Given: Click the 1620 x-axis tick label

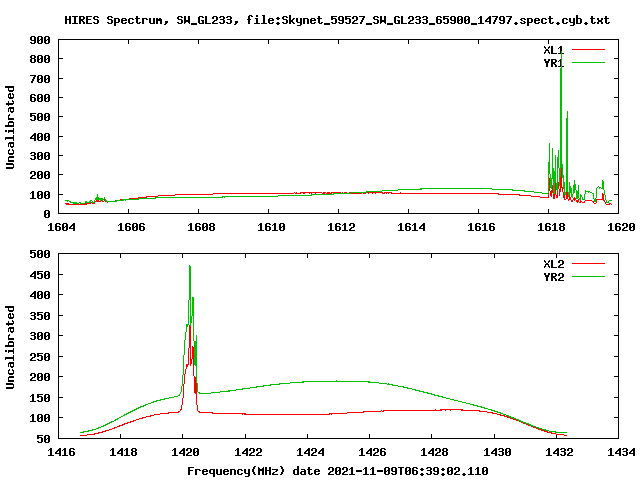Looking at the screenshot, I should point(621,227).
